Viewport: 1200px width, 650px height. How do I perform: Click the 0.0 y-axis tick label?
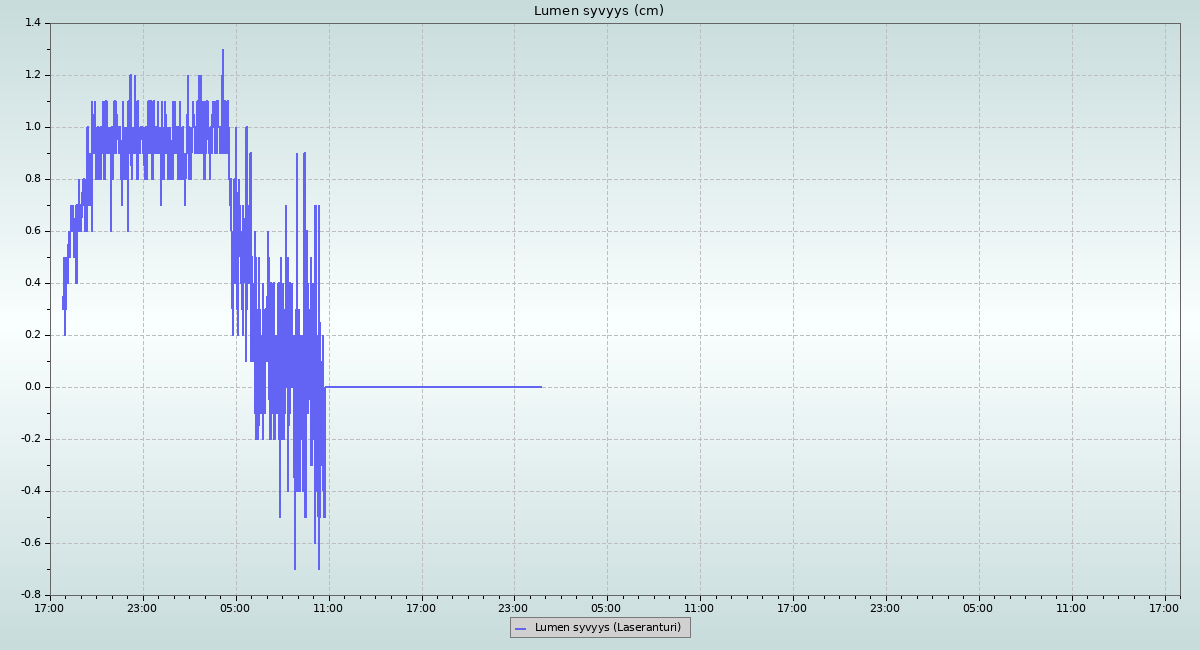tap(32, 387)
